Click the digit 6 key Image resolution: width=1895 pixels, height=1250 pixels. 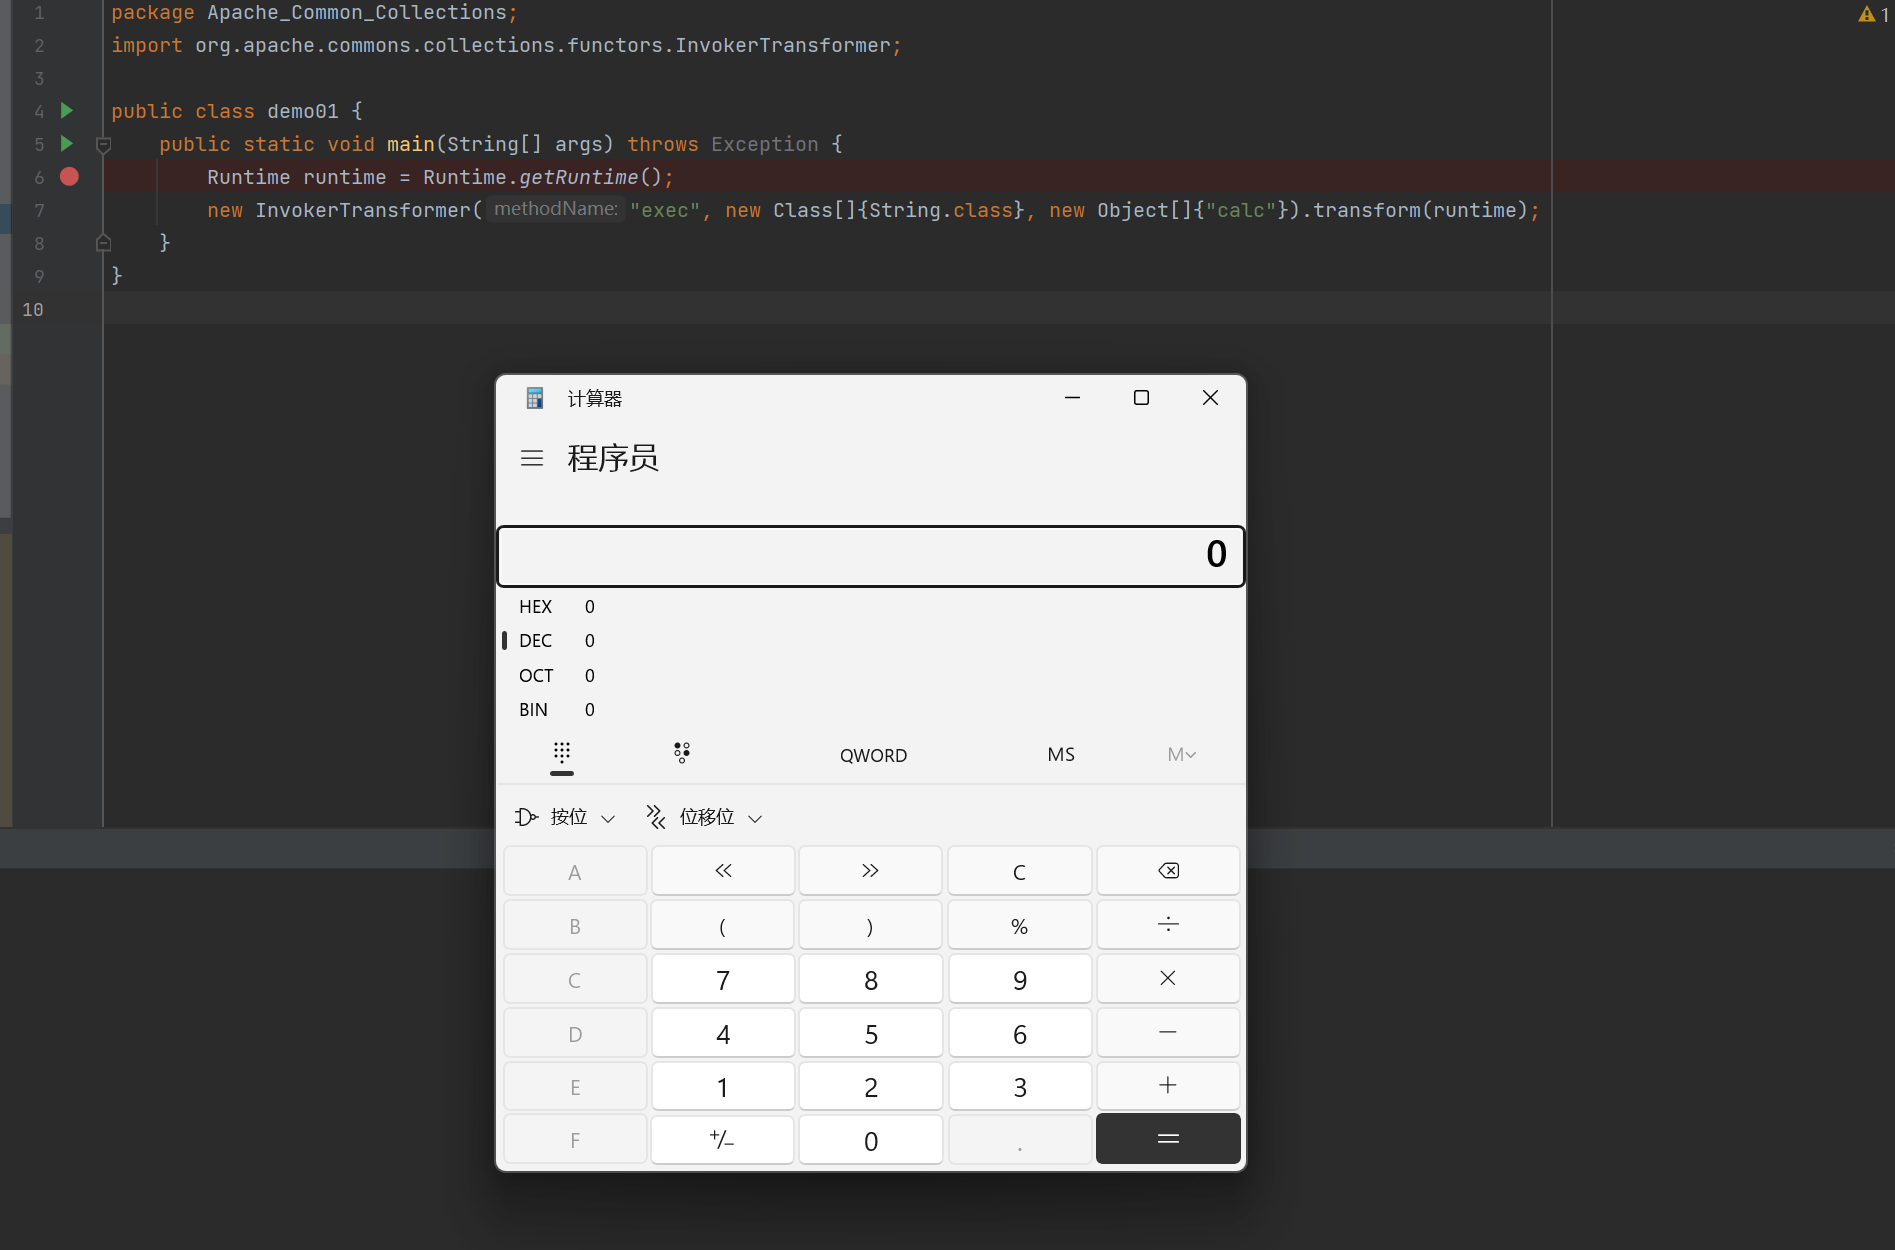coord(1019,1033)
